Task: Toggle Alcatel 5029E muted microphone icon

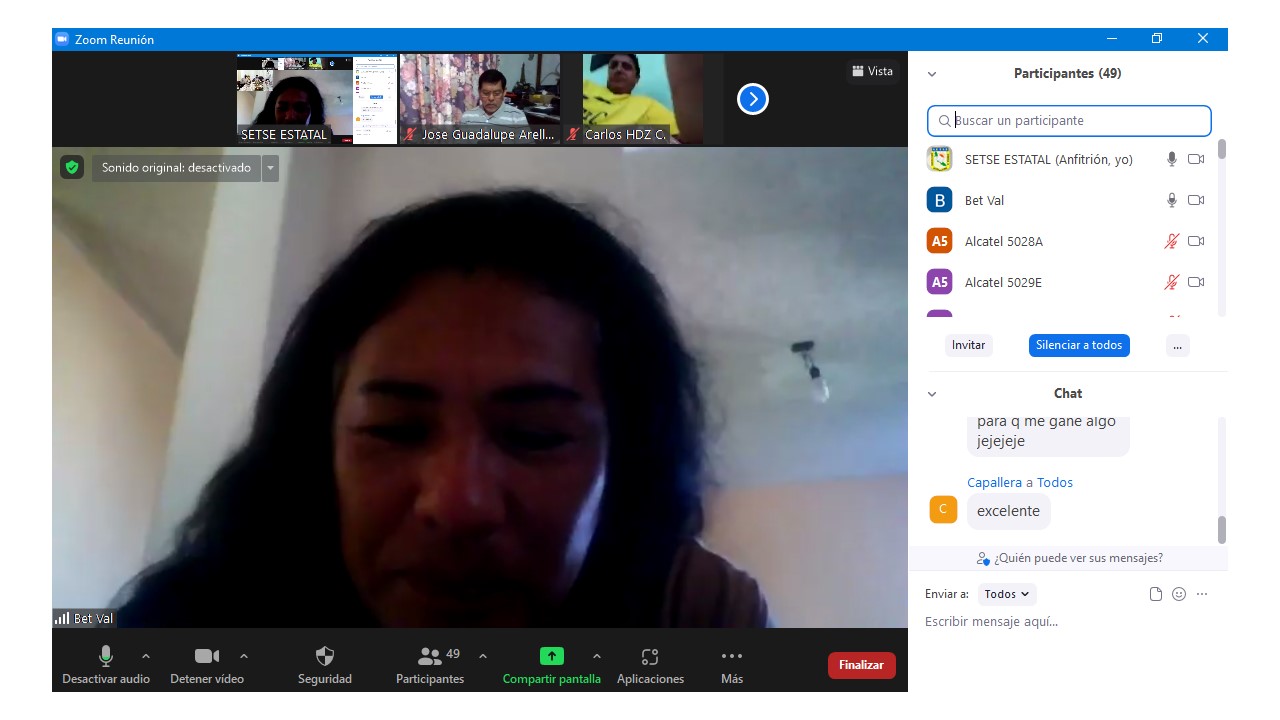Action: pos(1172,282)
